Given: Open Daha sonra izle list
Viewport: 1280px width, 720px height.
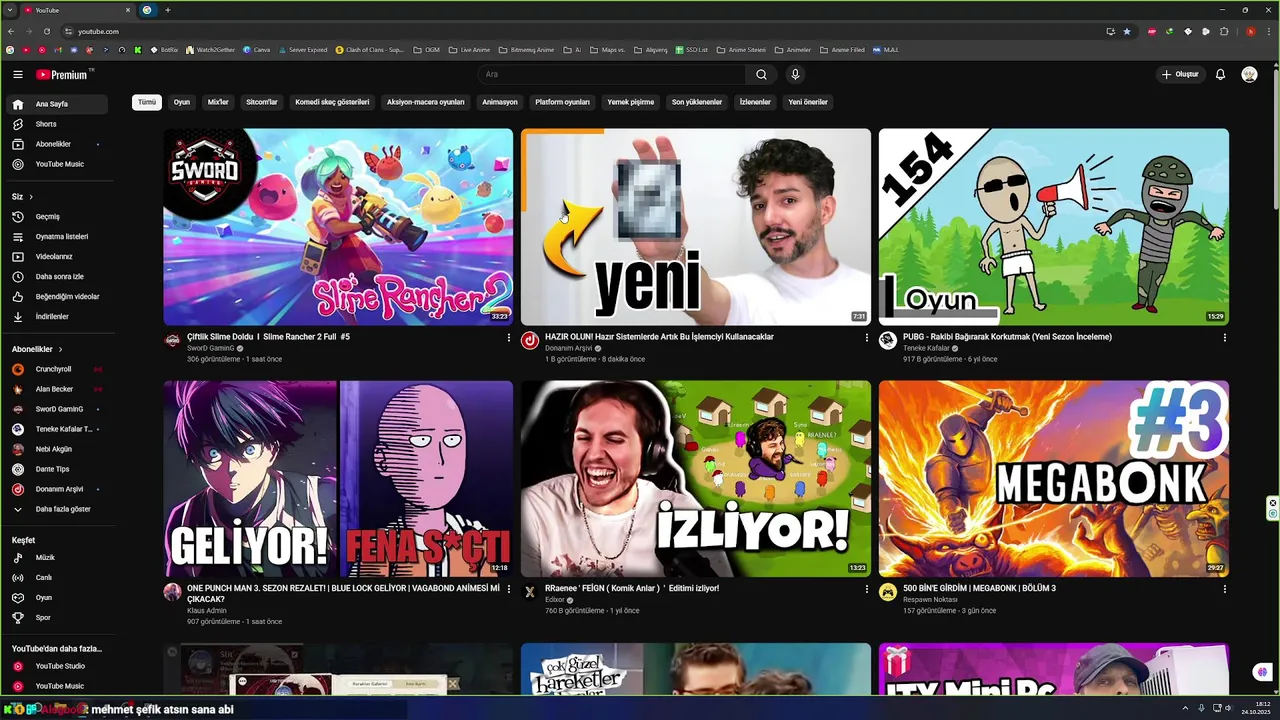Looking at the screenshot, I should [x=60, y=276].
